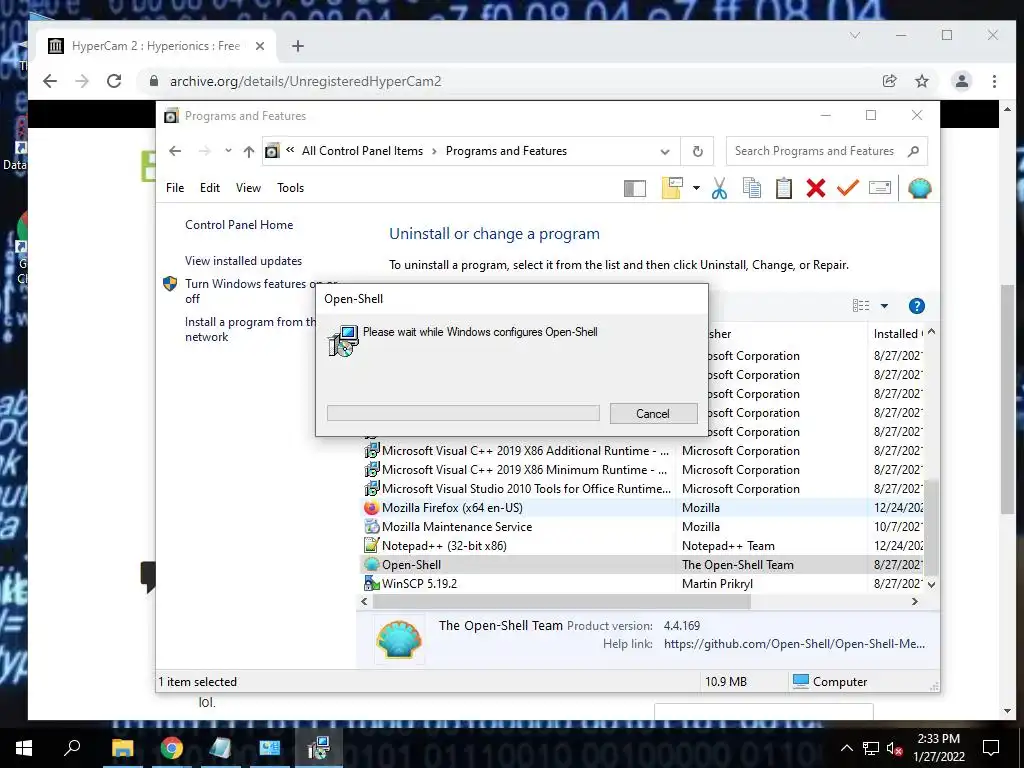
Task: Open Chrome tab search chevron
Action: point(855,35)
